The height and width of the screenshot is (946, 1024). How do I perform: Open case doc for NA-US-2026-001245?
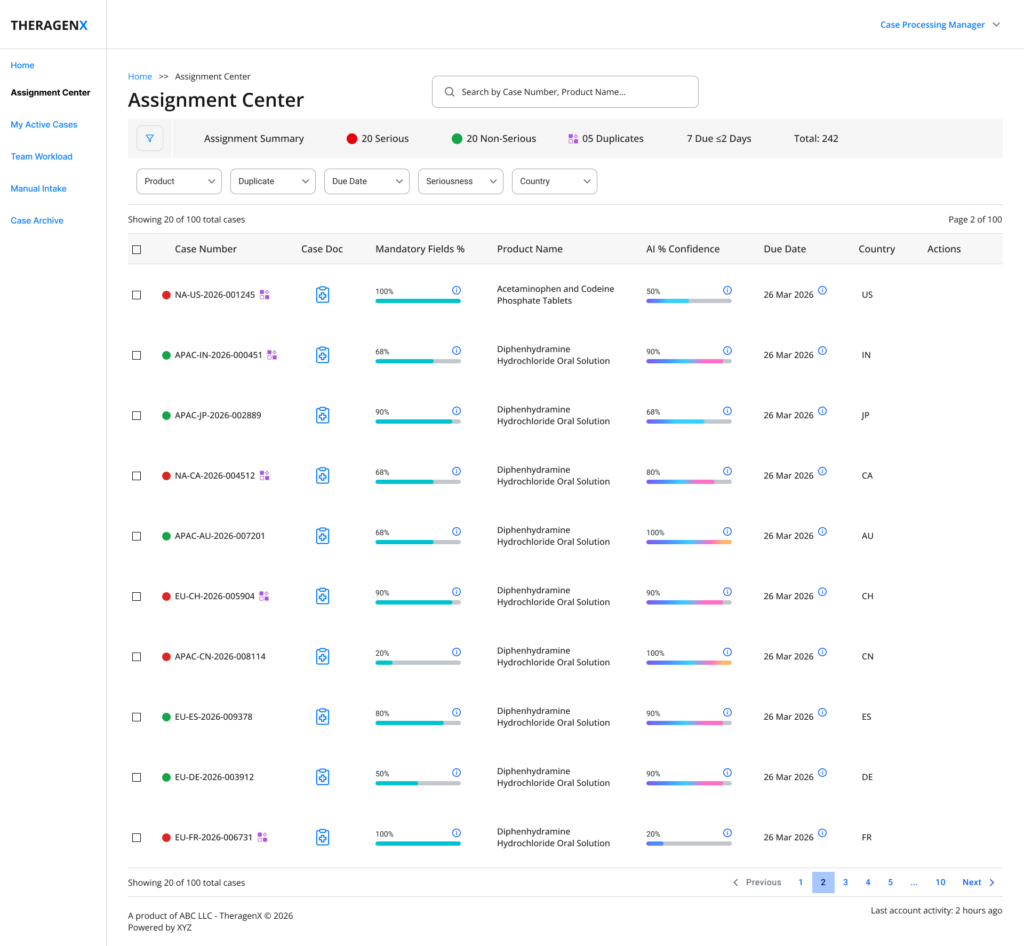point(323,294)
